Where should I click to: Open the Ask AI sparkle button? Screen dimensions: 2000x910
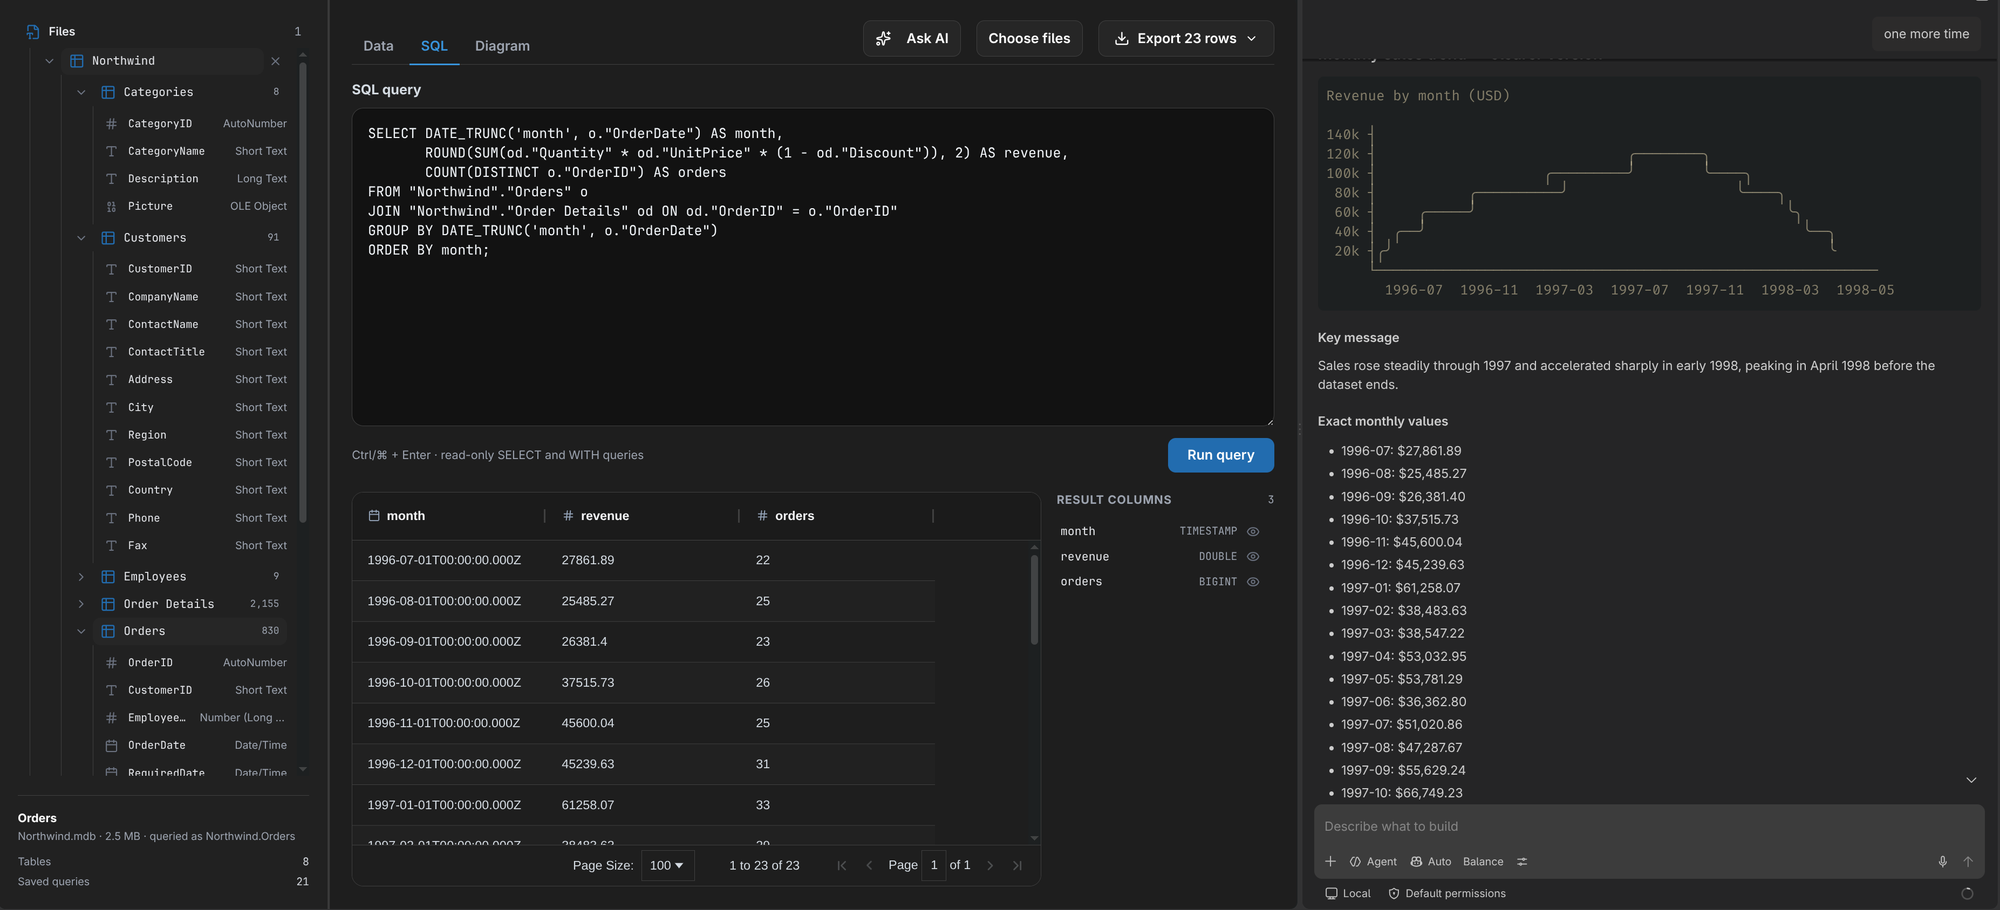pos(911,38)
